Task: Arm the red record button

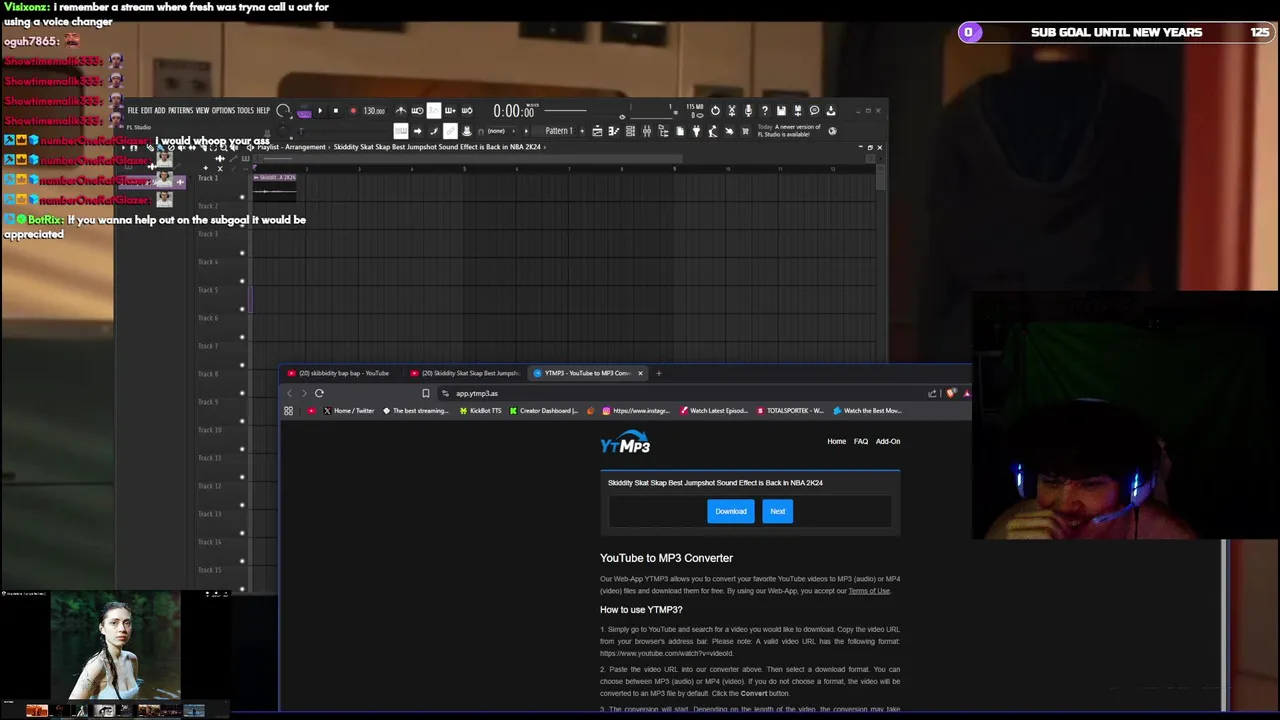Action: (x=353, y=110)
